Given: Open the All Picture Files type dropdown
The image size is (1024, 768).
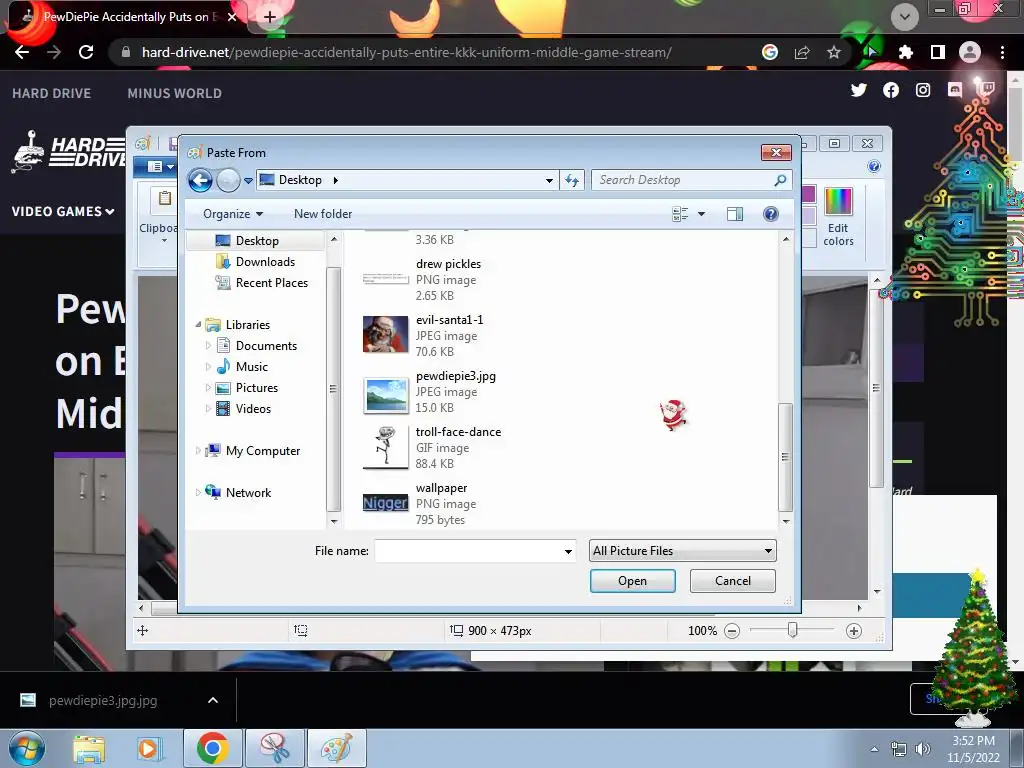Looking at the screenshot, I should point(682,551).
